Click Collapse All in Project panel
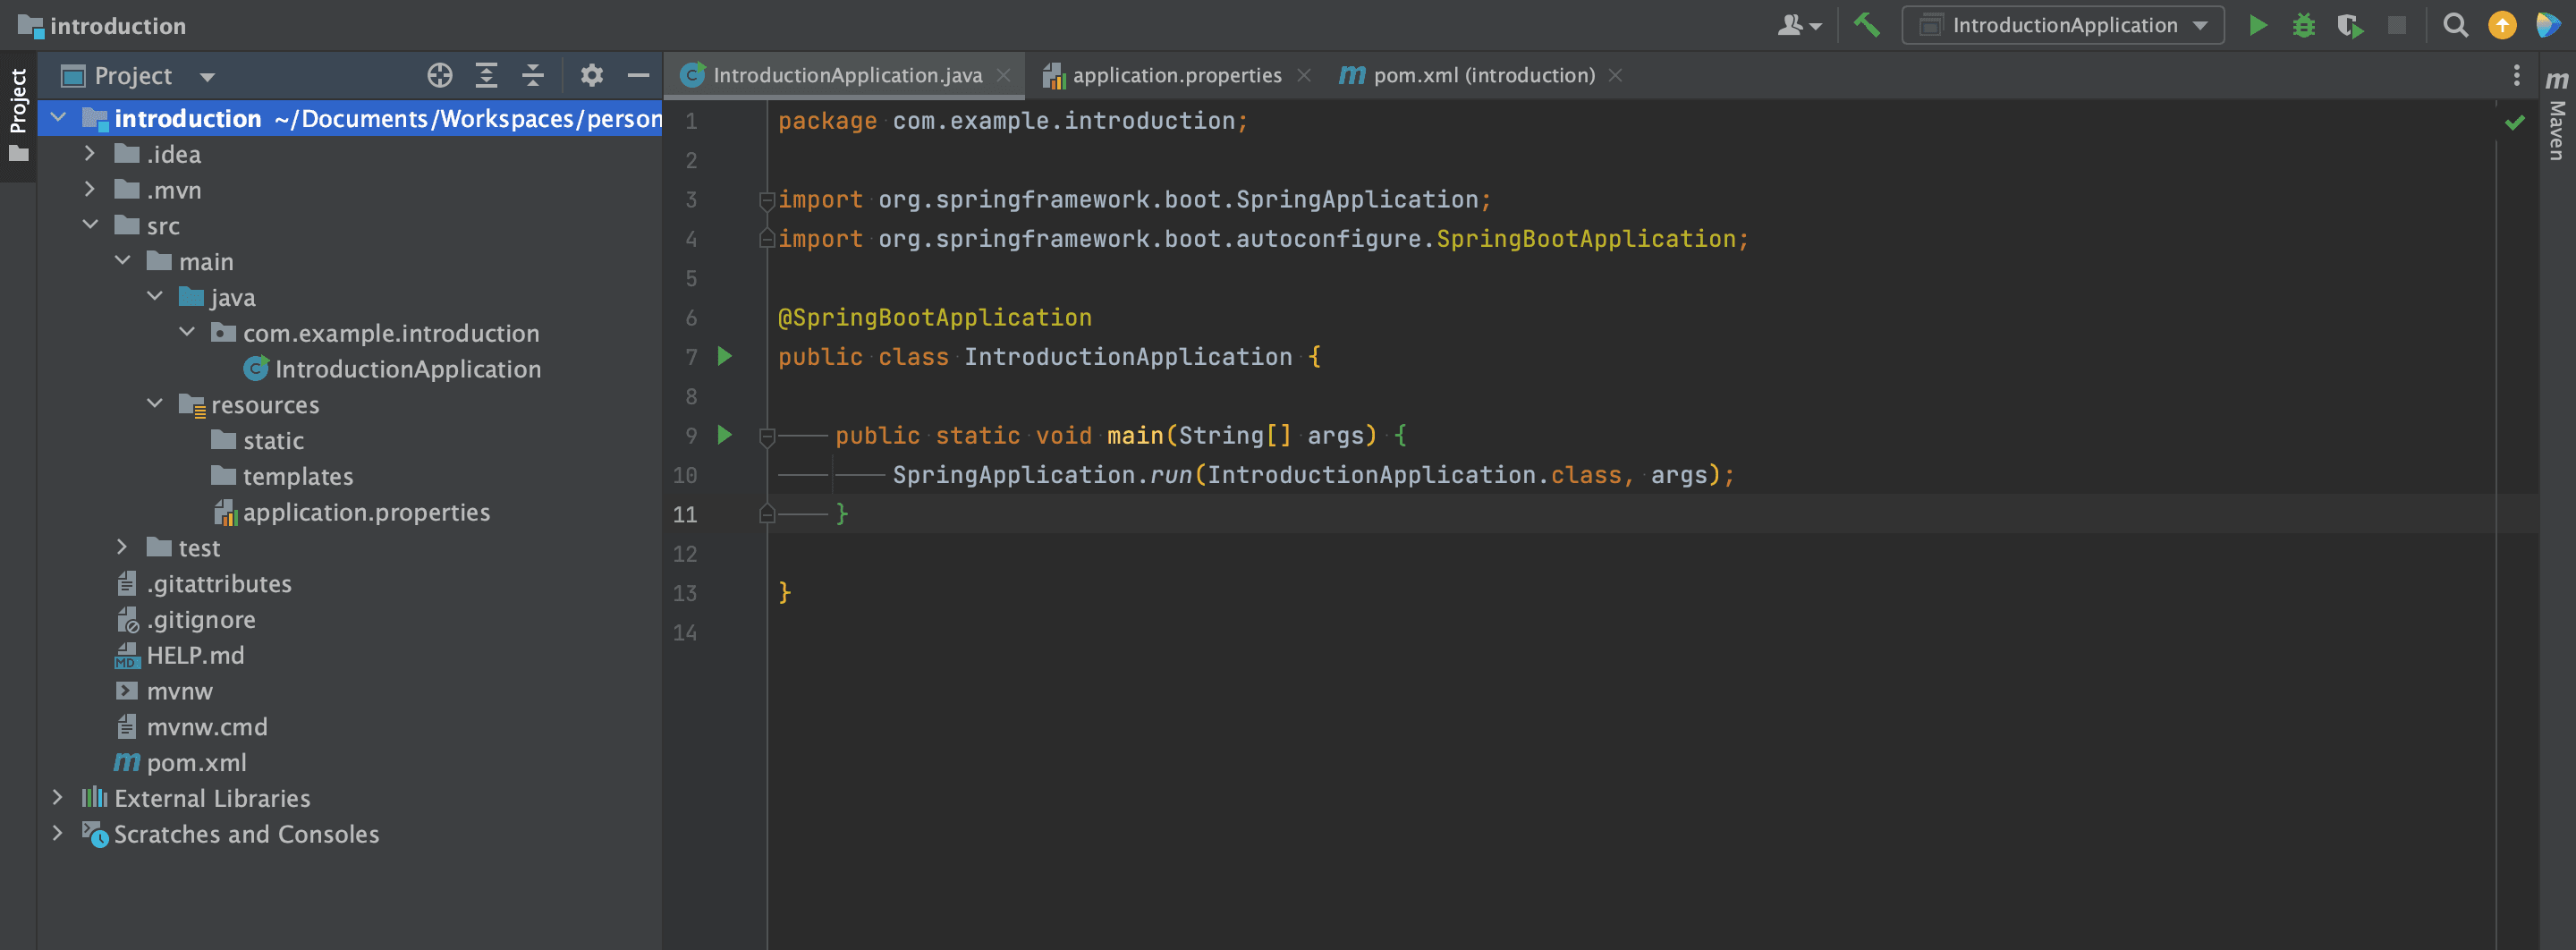 coord(533,76)
